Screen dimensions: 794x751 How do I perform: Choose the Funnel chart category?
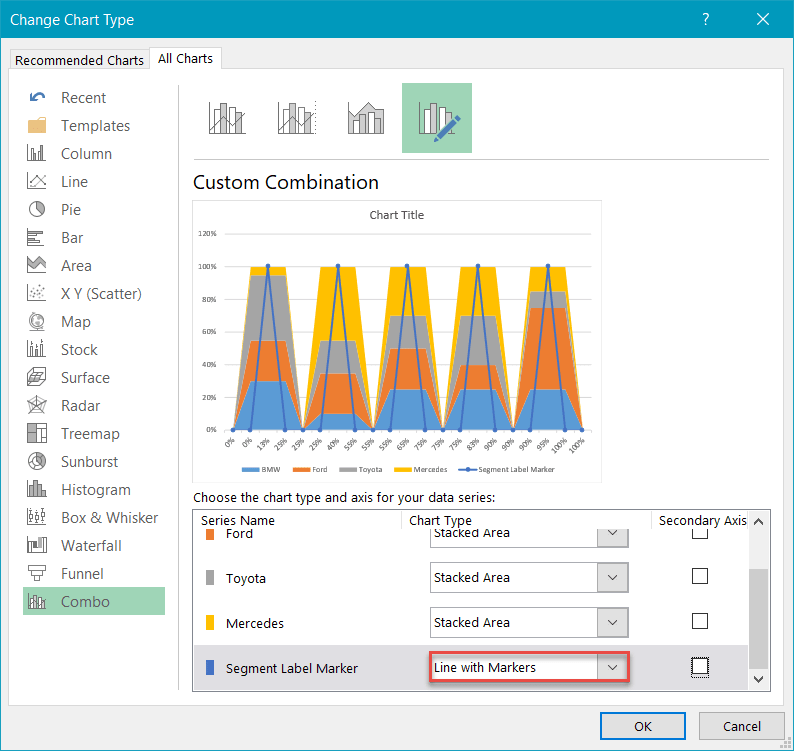[x=82, y=574]
